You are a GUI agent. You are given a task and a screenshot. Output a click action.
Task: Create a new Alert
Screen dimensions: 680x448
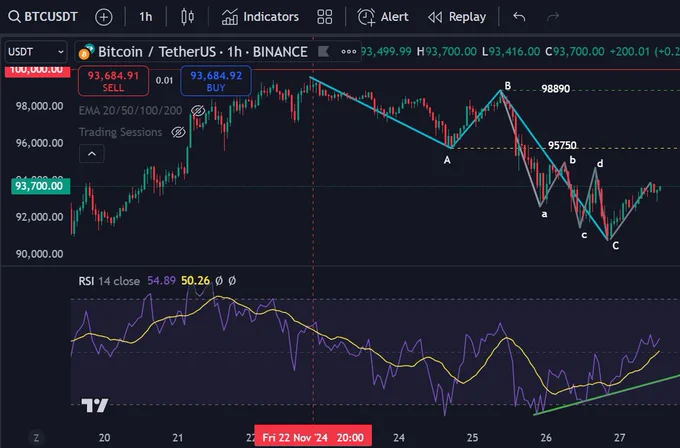(382, 17)
